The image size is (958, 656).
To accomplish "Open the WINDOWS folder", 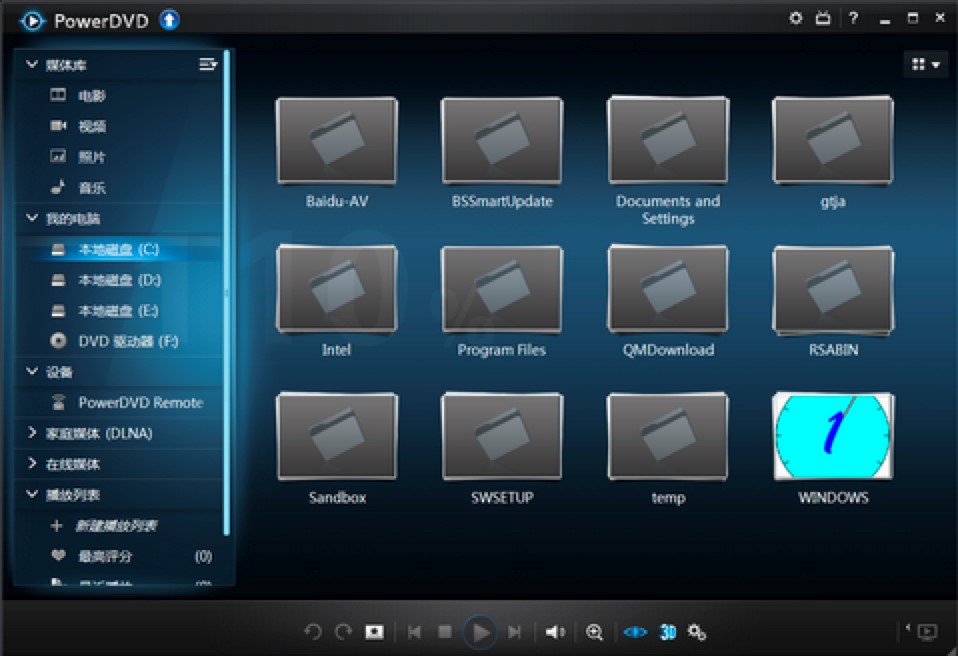I will 831,435.
